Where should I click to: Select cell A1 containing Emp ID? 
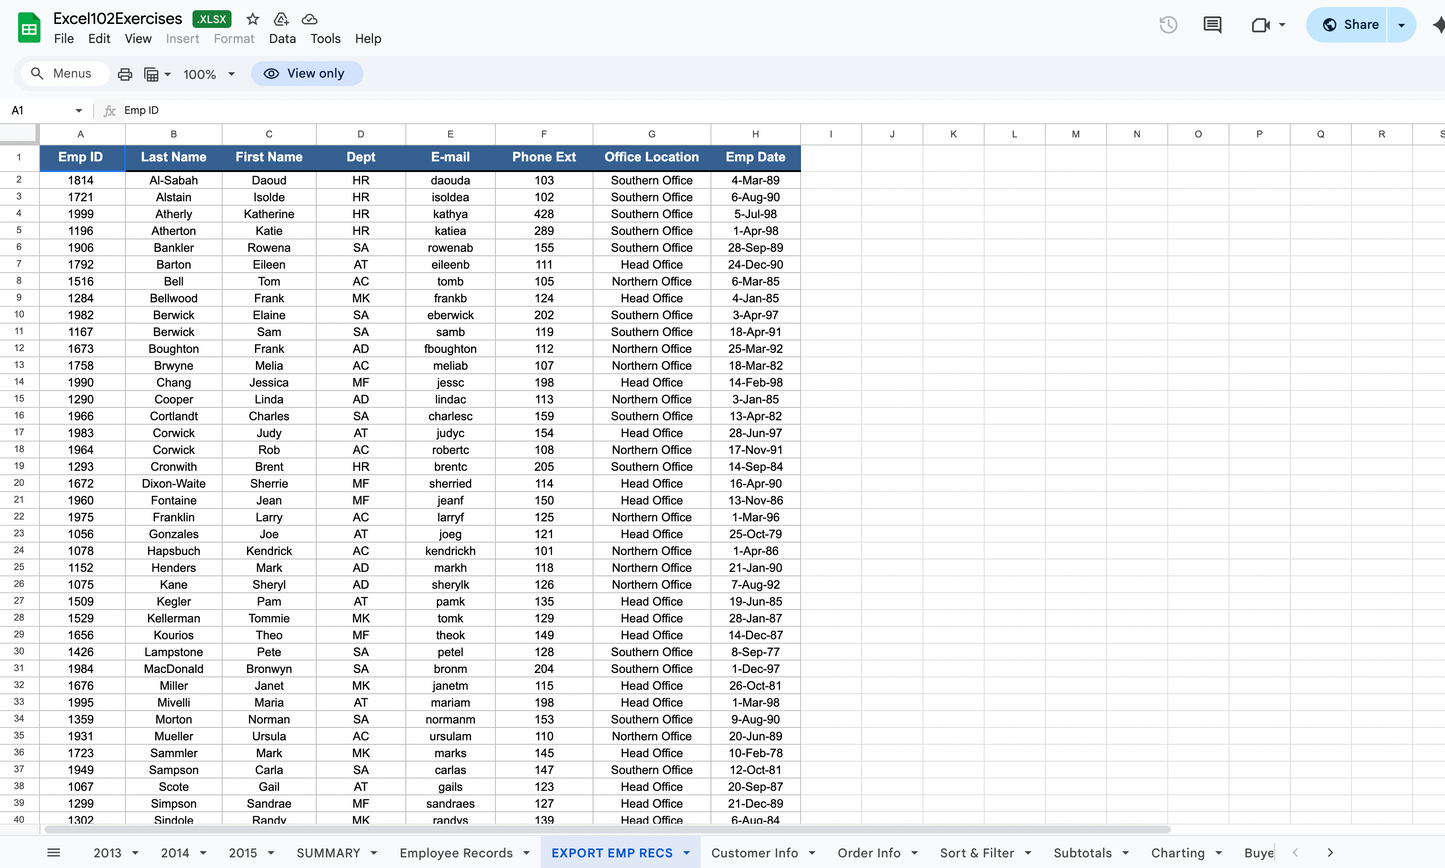click(80, 157)
